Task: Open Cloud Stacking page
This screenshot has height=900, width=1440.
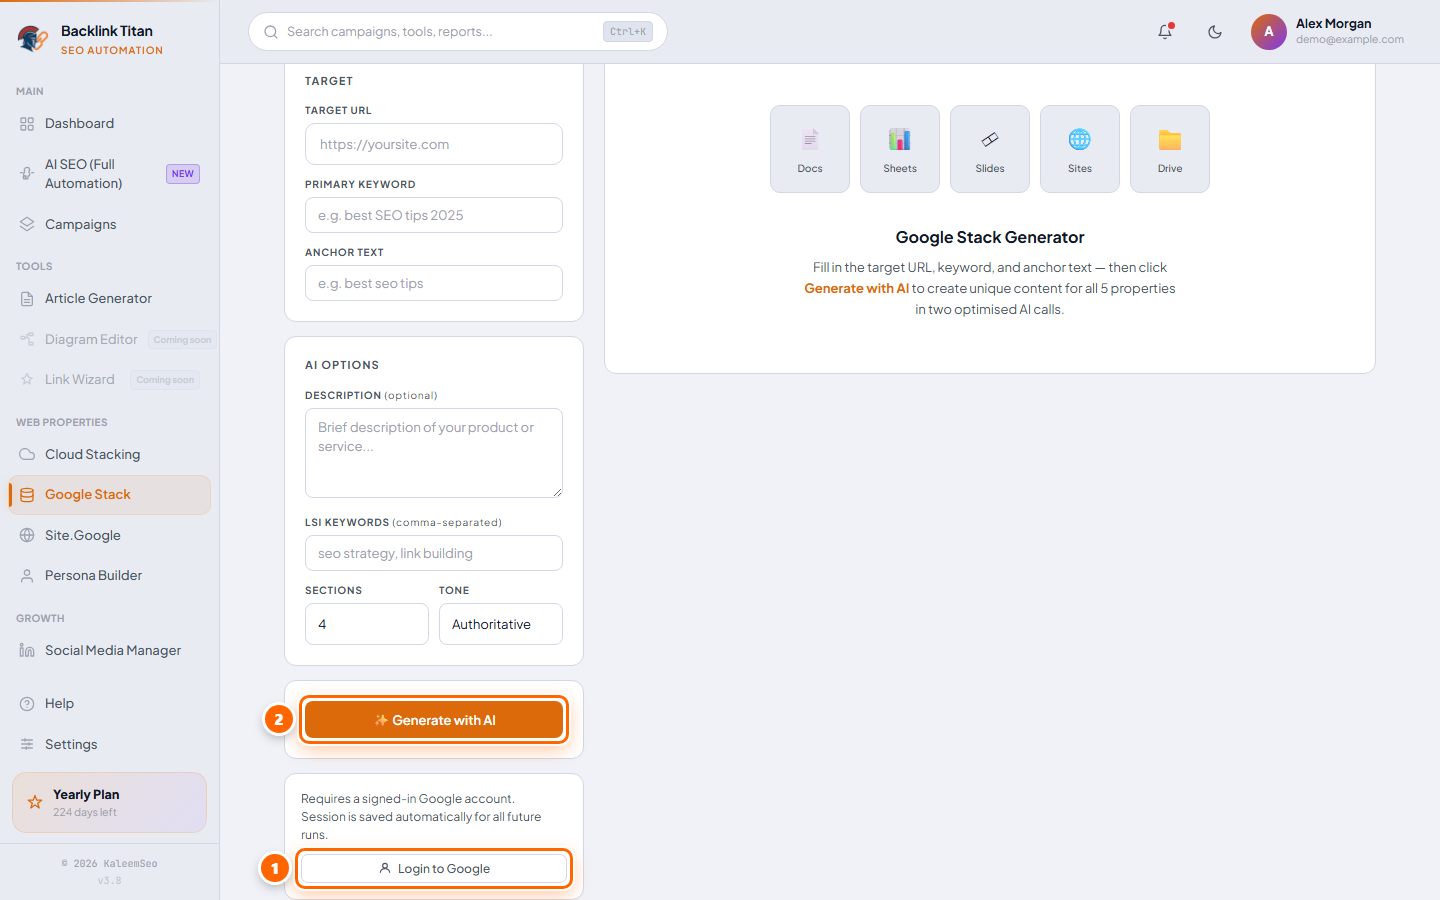Action: point(109,455)
